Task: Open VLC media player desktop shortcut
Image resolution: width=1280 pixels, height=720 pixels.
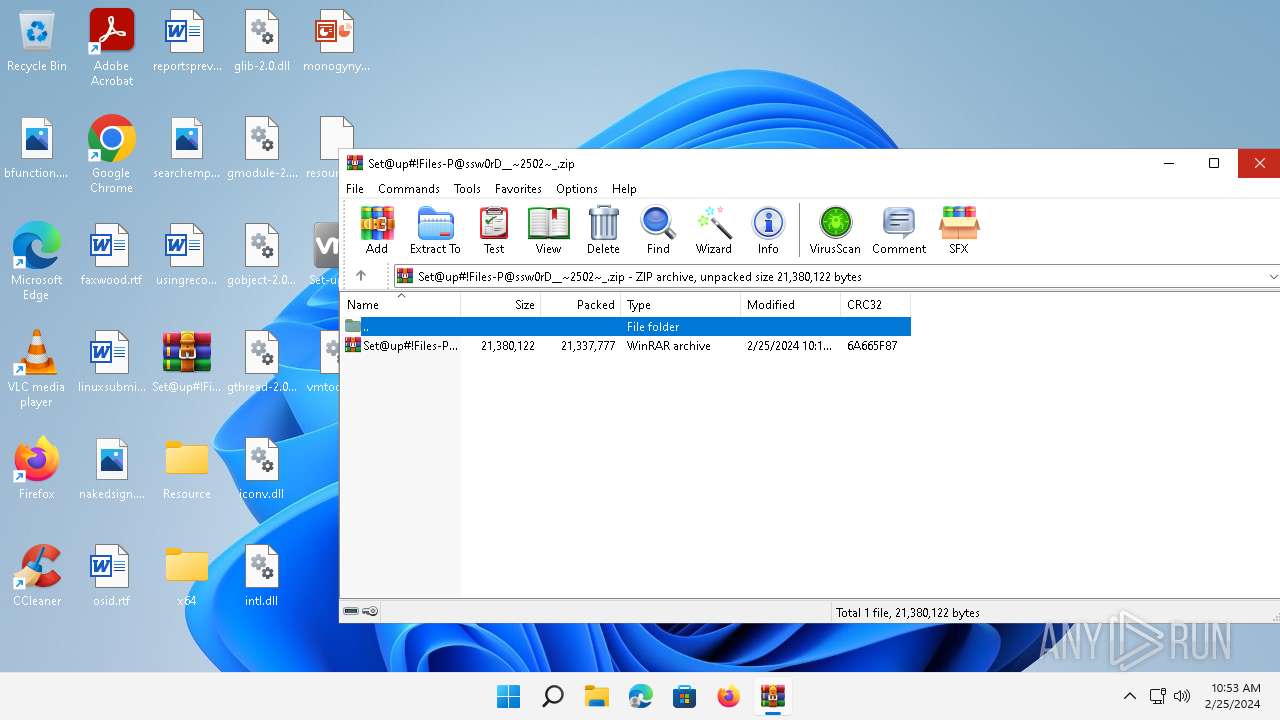Action: tap(37, 368)
